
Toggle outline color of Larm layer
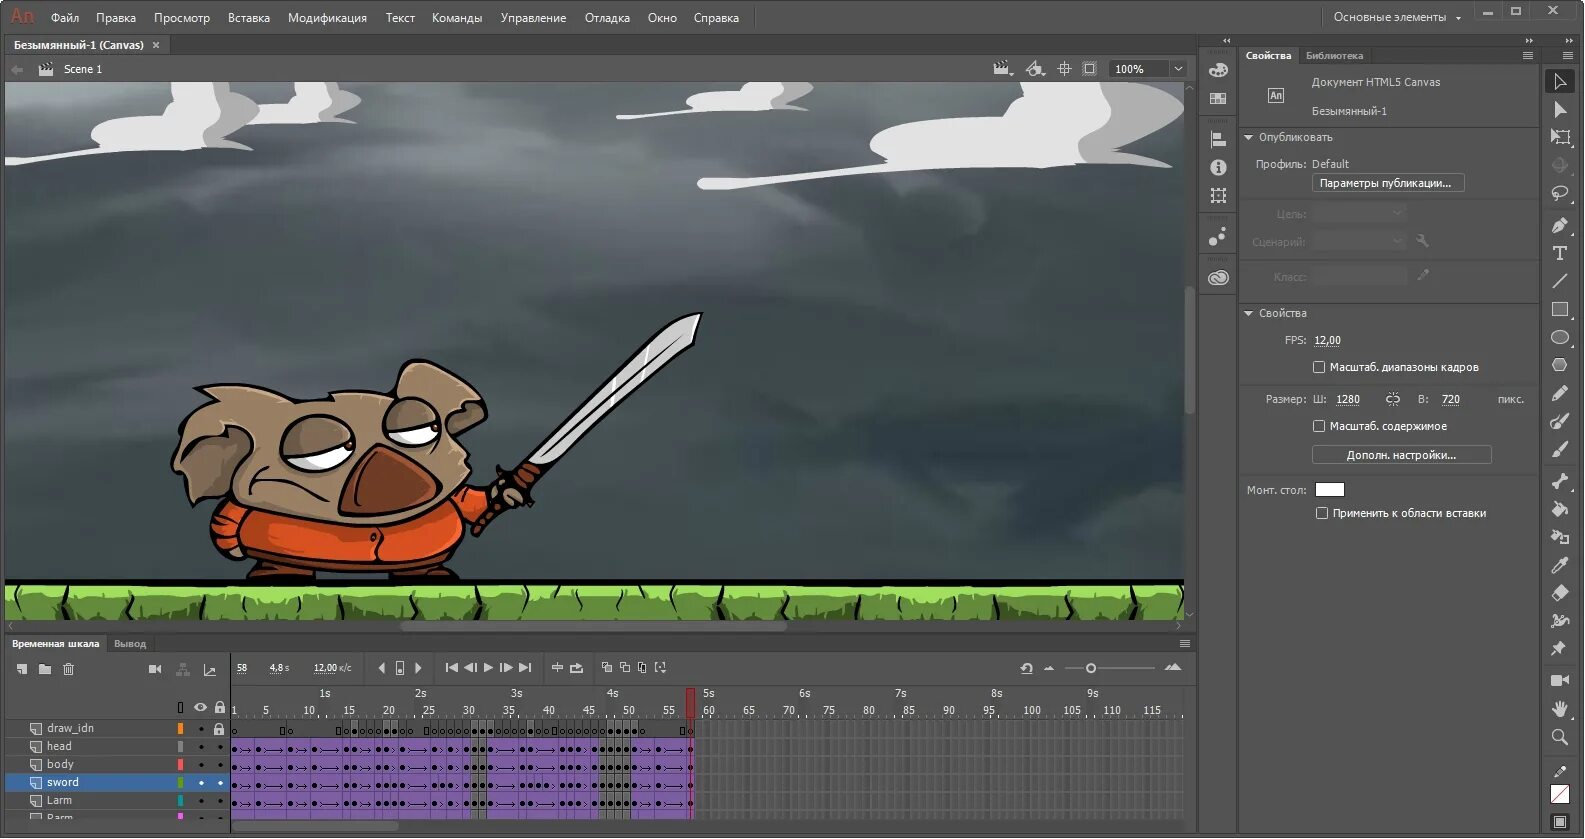pyautogui.click(x=181, y=801)
